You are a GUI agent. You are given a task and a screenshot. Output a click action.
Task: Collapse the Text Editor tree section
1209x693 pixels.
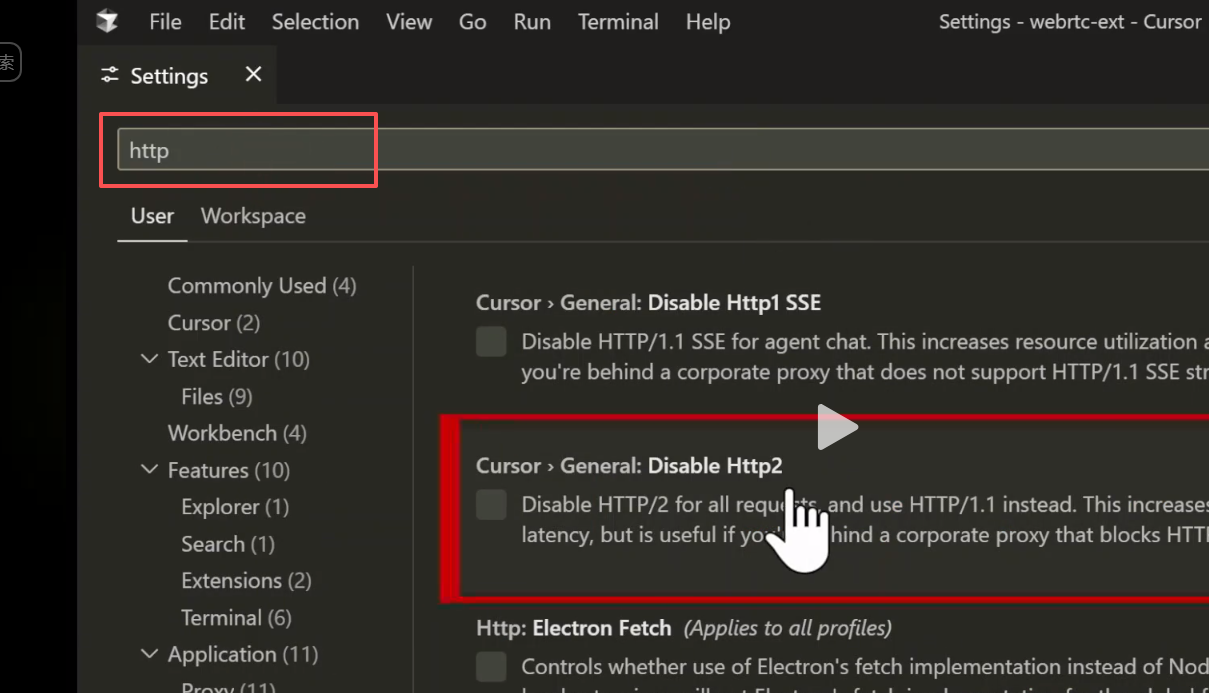(150, 359)
